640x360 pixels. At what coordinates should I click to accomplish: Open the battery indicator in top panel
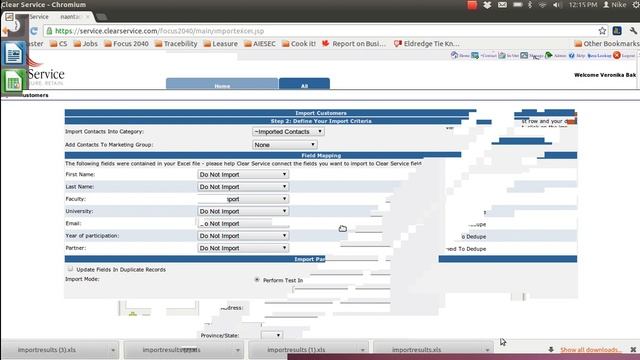tap(518, 5)
